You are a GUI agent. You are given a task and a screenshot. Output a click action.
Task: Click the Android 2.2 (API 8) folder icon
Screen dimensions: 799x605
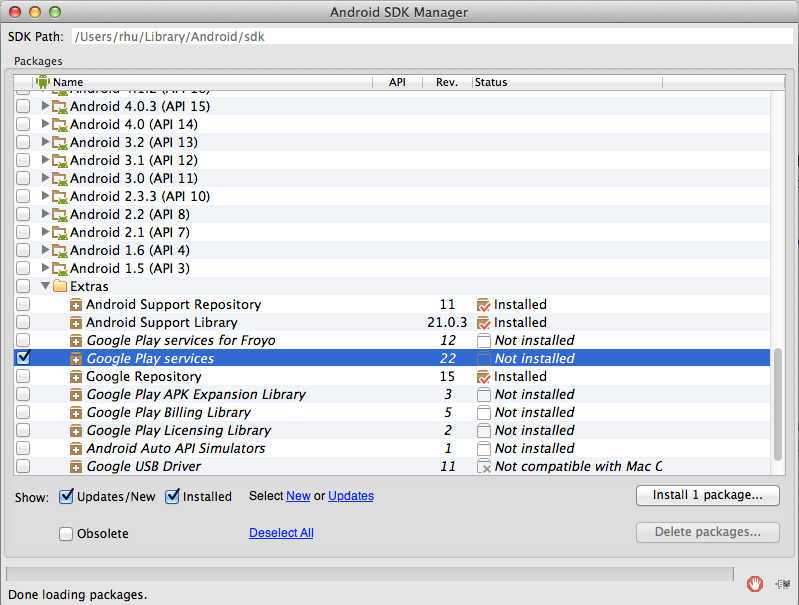click(60, 215)
